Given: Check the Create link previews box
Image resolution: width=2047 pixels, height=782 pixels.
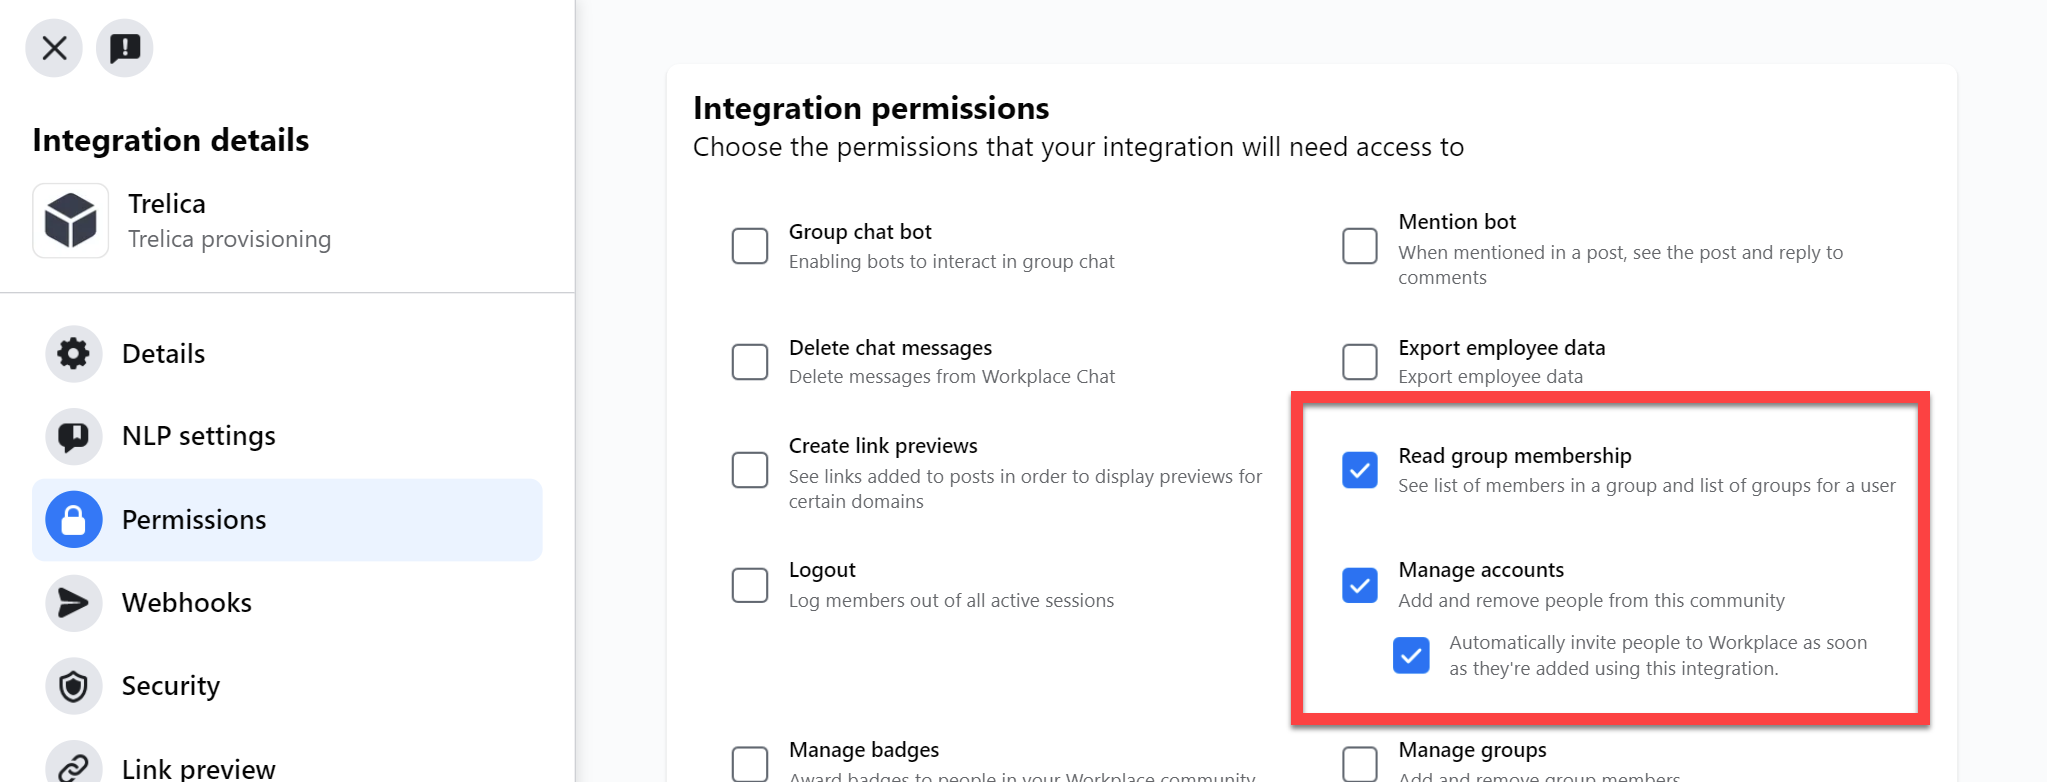Looking at the screenshot, I should click(750, 470).
